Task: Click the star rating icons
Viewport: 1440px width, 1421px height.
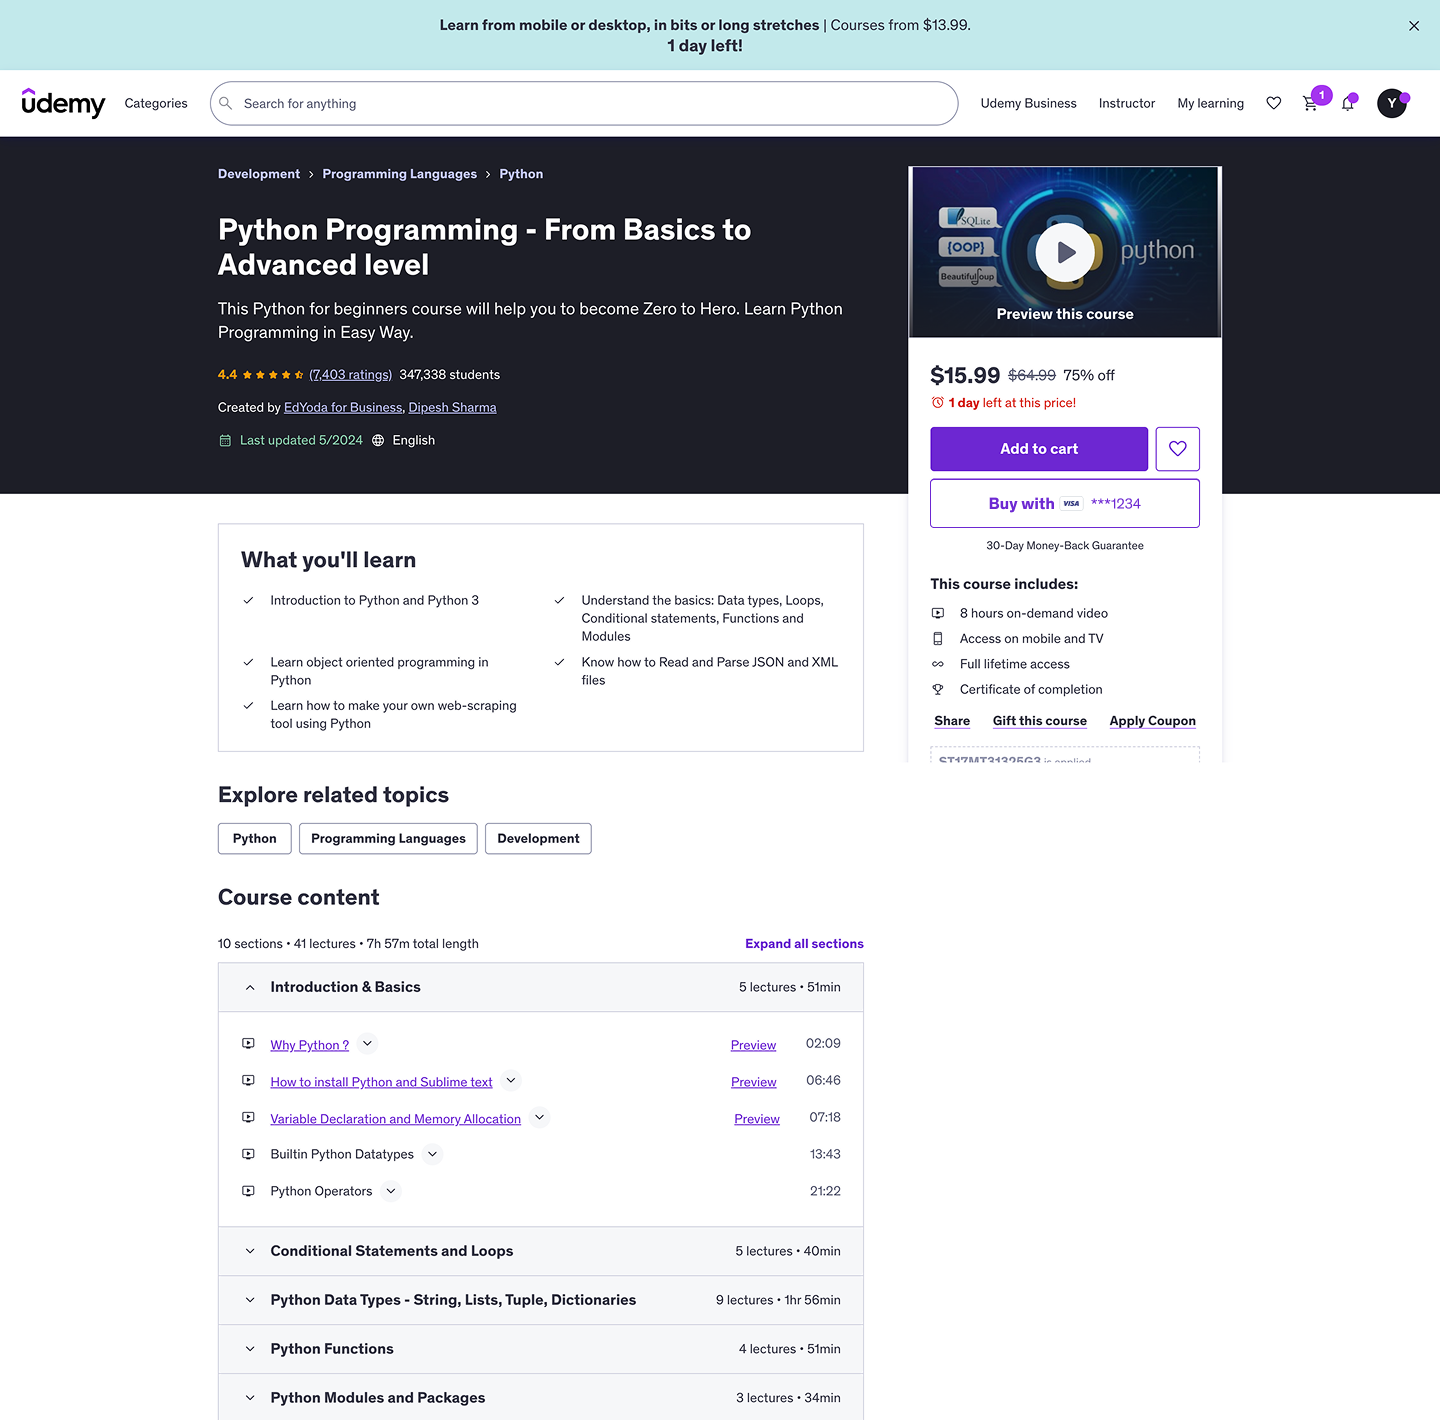Action: click(x=273, y=375)
